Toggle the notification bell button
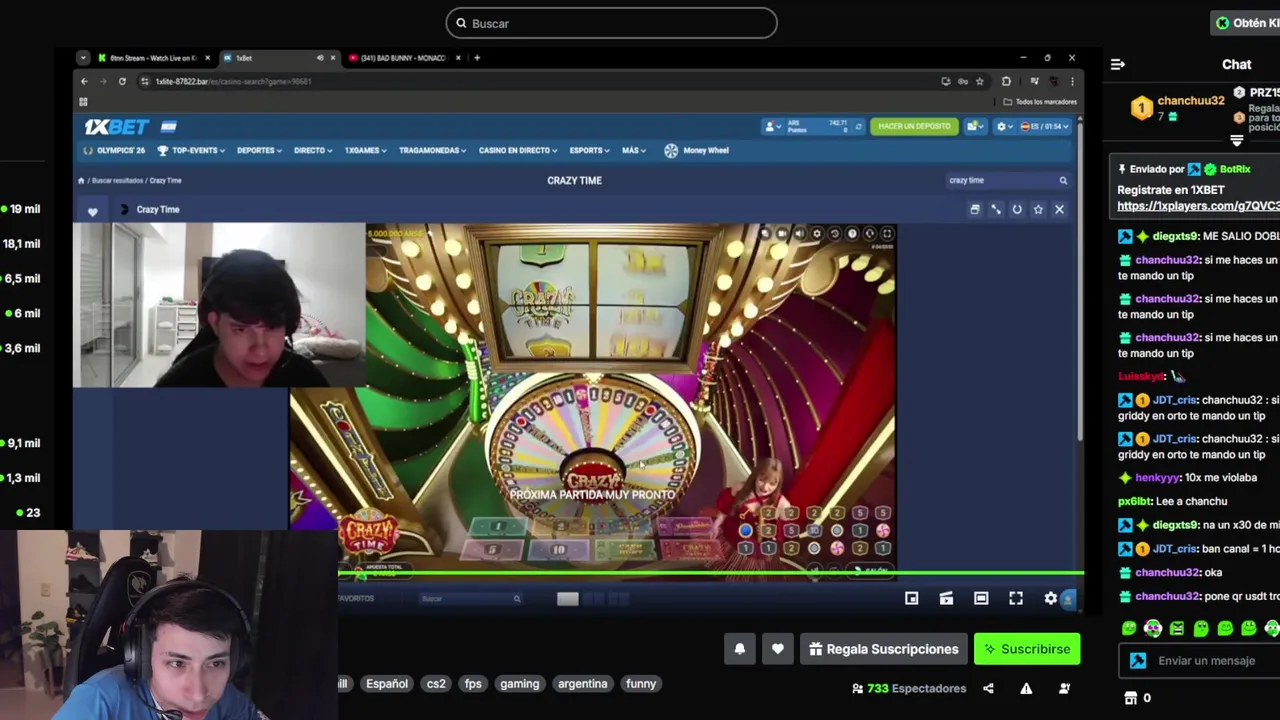Image resolution: width=1280 pixels, height=720 pixels. [x=740, y=649]
